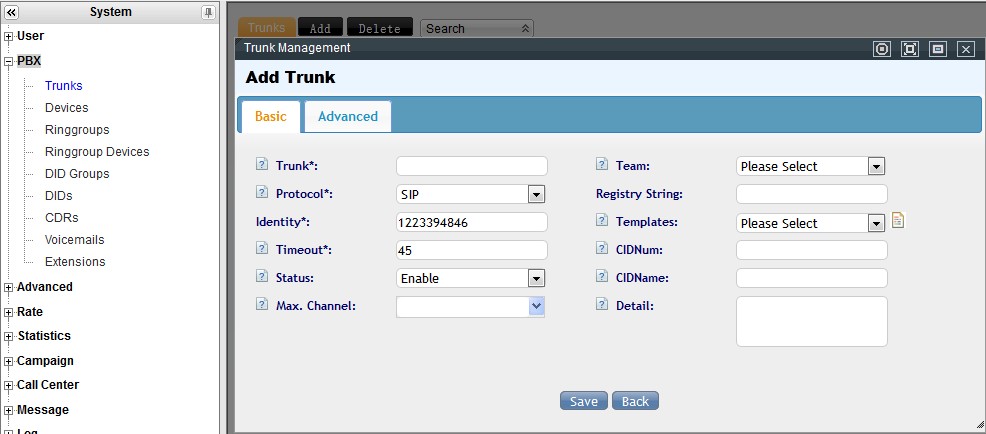Expand the Call Center tree node
This screenshot has height=434, width=986.
[9, 385]
